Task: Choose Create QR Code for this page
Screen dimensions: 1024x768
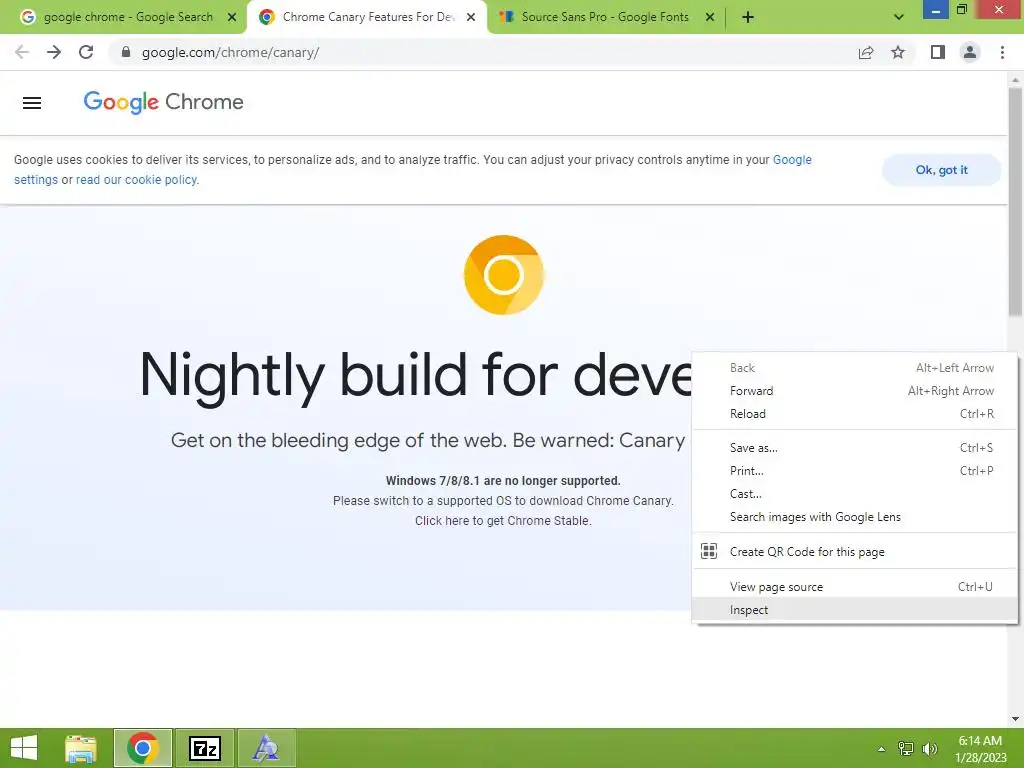Action: point(854,551)
